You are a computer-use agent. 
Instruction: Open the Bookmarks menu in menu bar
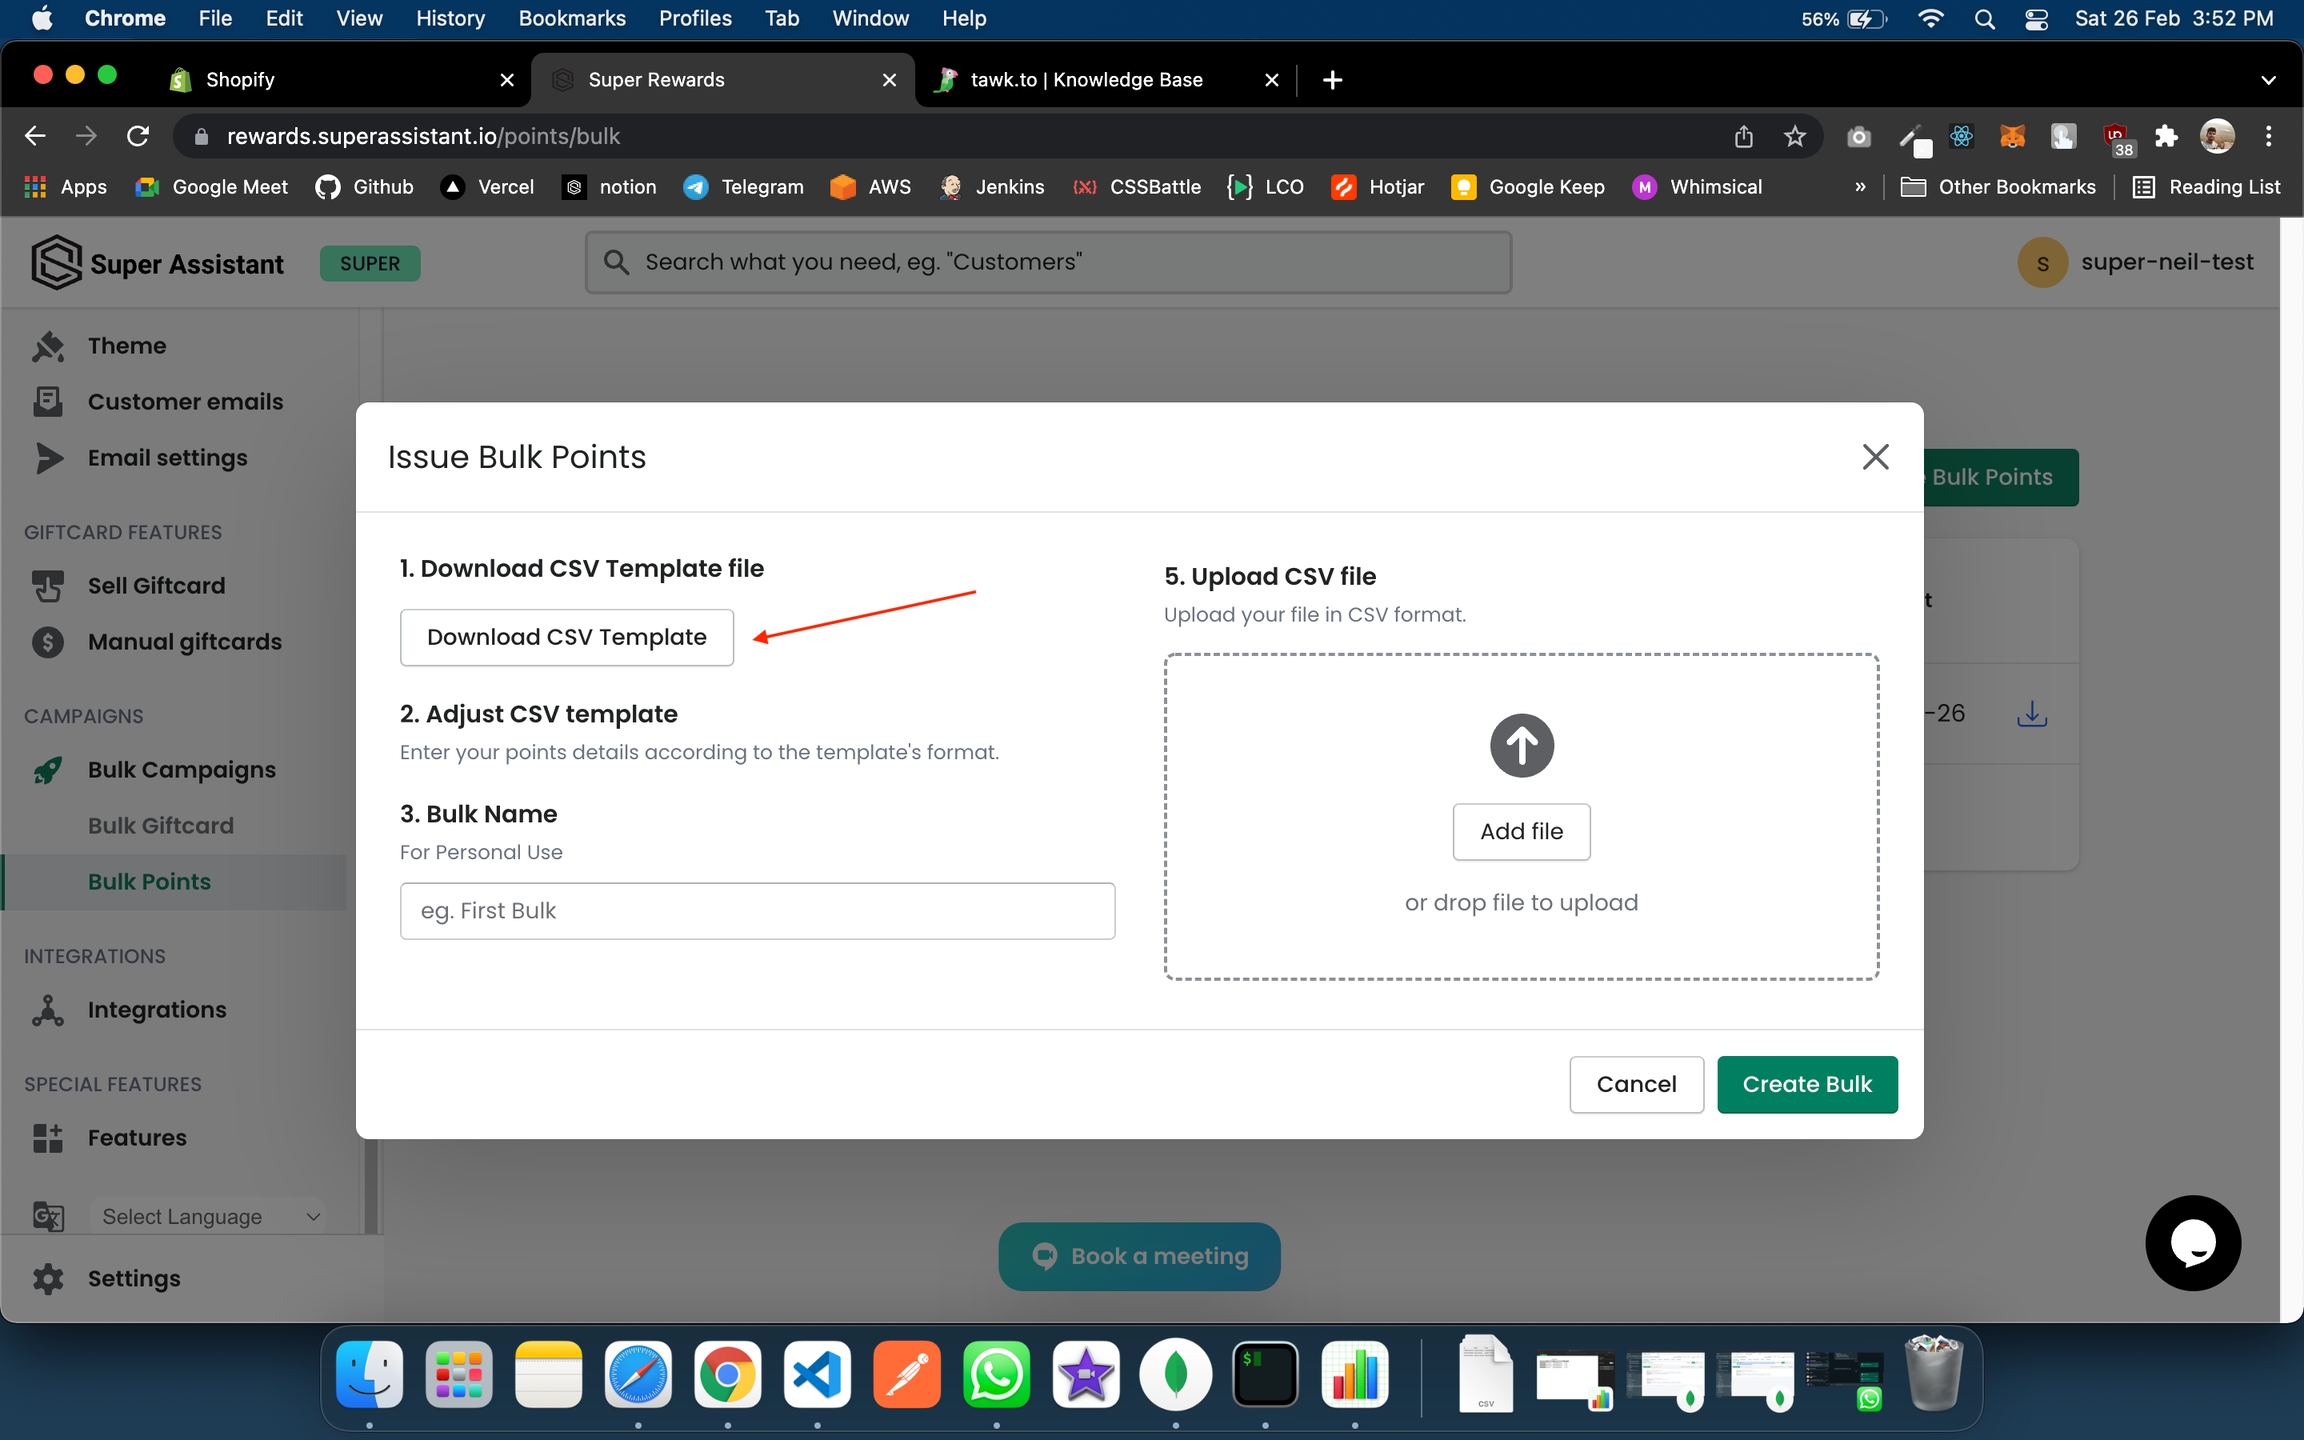point(572,18)
